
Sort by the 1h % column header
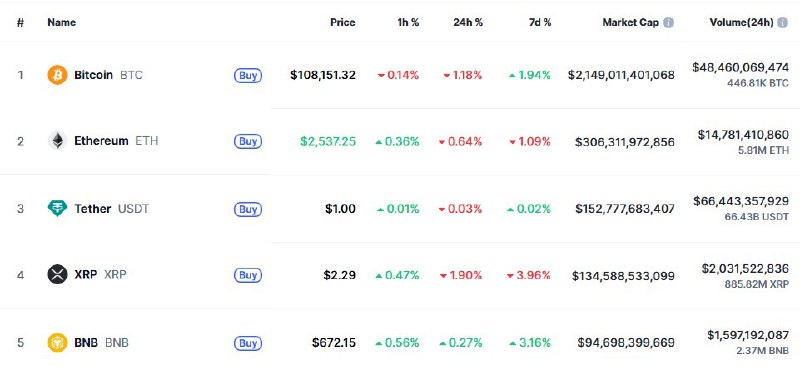pos(408,22)
